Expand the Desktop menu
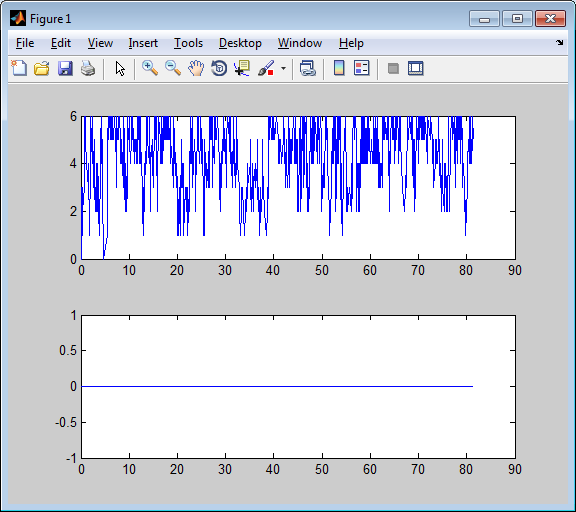Image resolution: width=576 pixels, height=512 pixels. pos(240,43)
